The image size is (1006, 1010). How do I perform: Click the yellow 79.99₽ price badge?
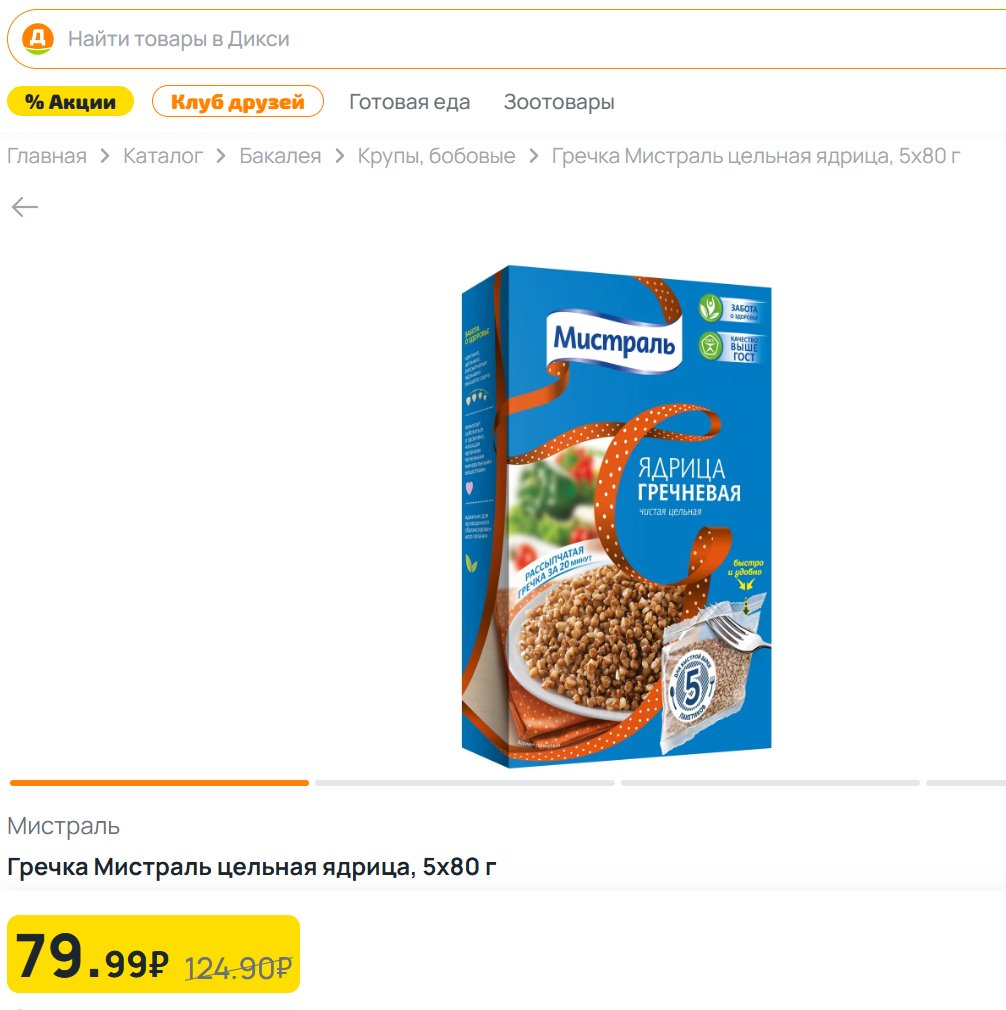tap(92, 955)
